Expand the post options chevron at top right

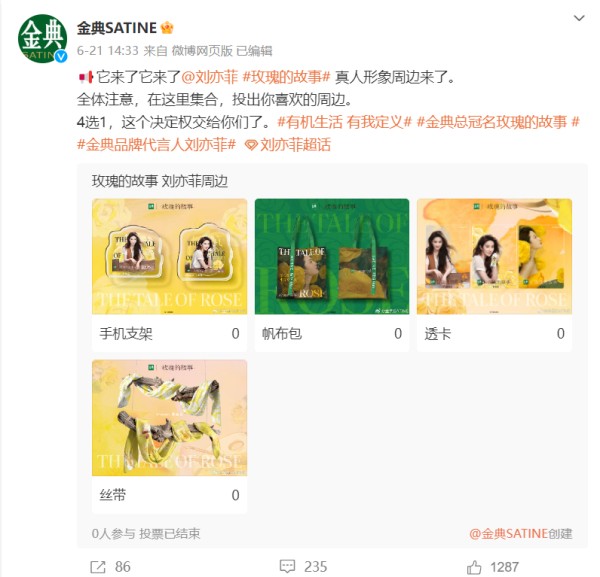tap(579, 18)
